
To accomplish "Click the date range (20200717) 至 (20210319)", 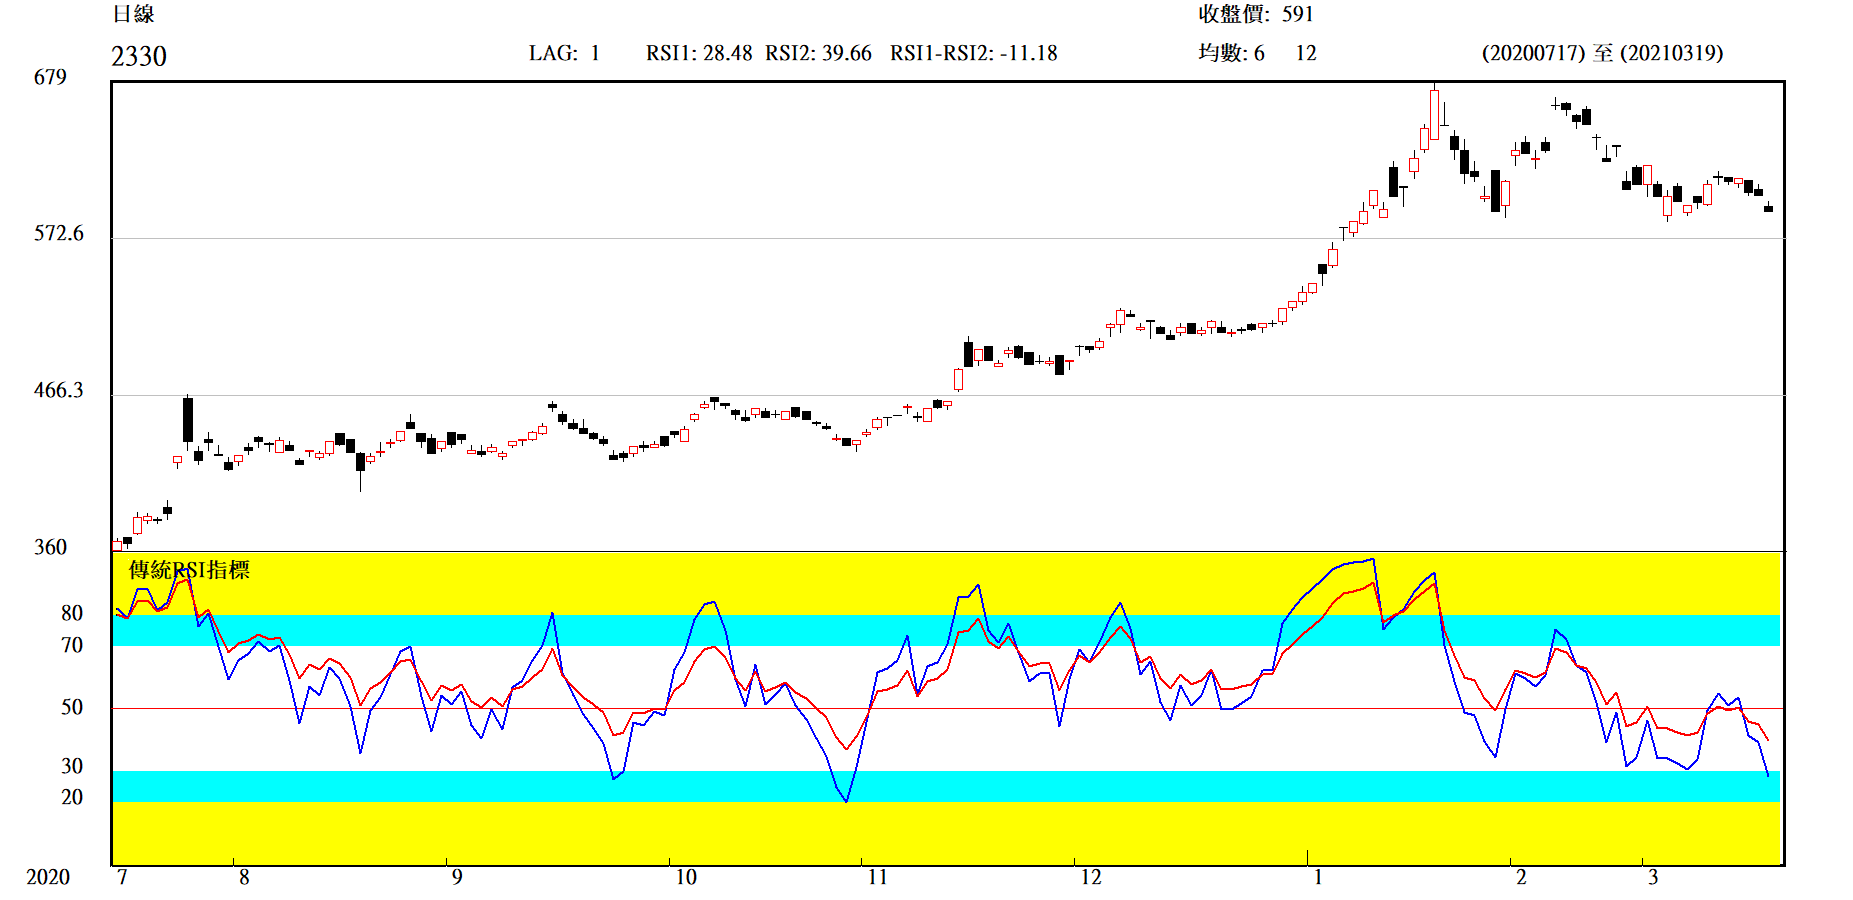I will [x=1602, y=53].
